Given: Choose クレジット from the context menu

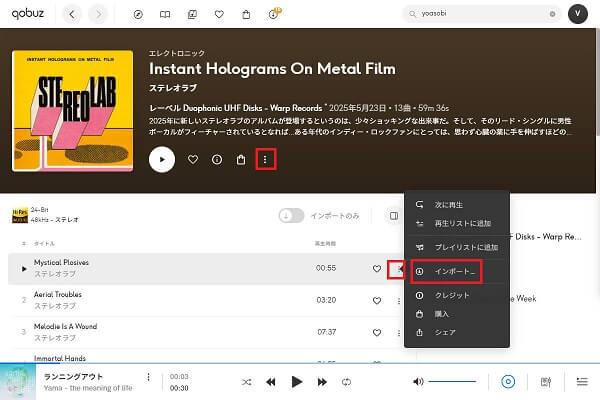Looking at the screenshot, I should (x=457, y=295).
